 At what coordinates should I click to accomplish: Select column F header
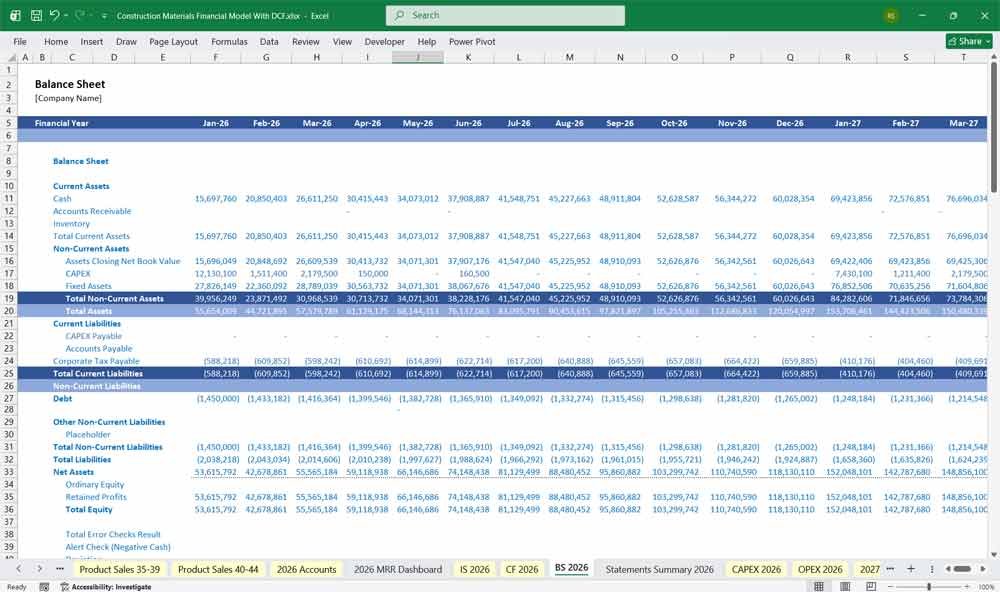click(216, 57)
